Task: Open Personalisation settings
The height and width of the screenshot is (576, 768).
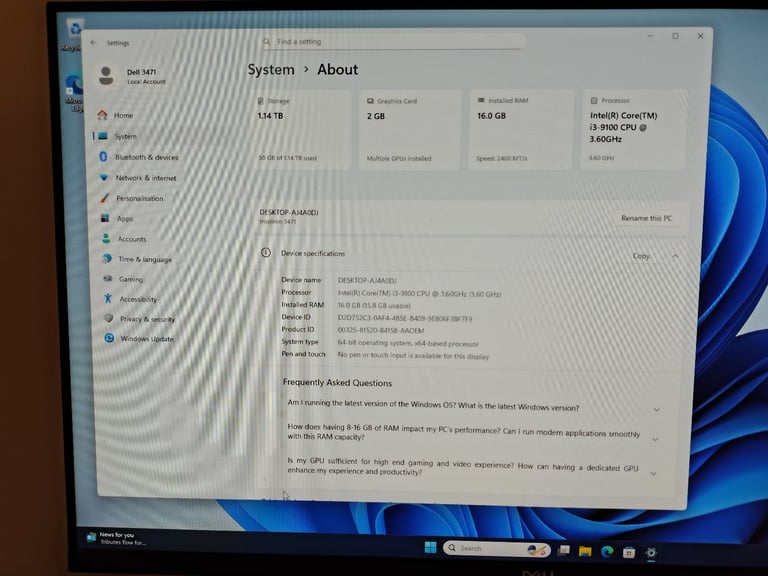Action: click(x=140, y=198)
